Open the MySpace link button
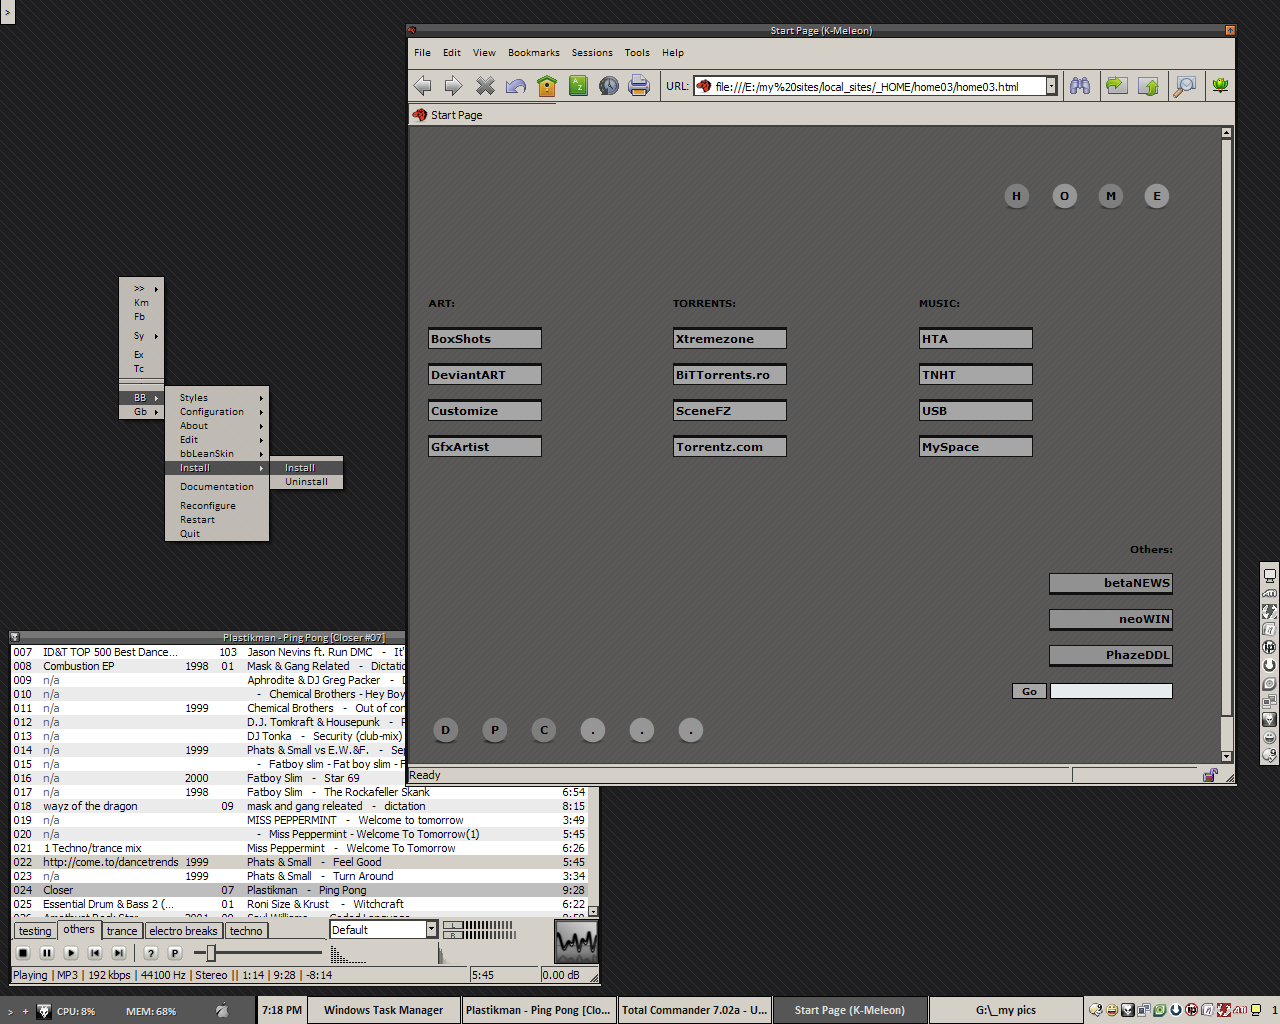This screenshot has width=1280, height=1024. 976,447
